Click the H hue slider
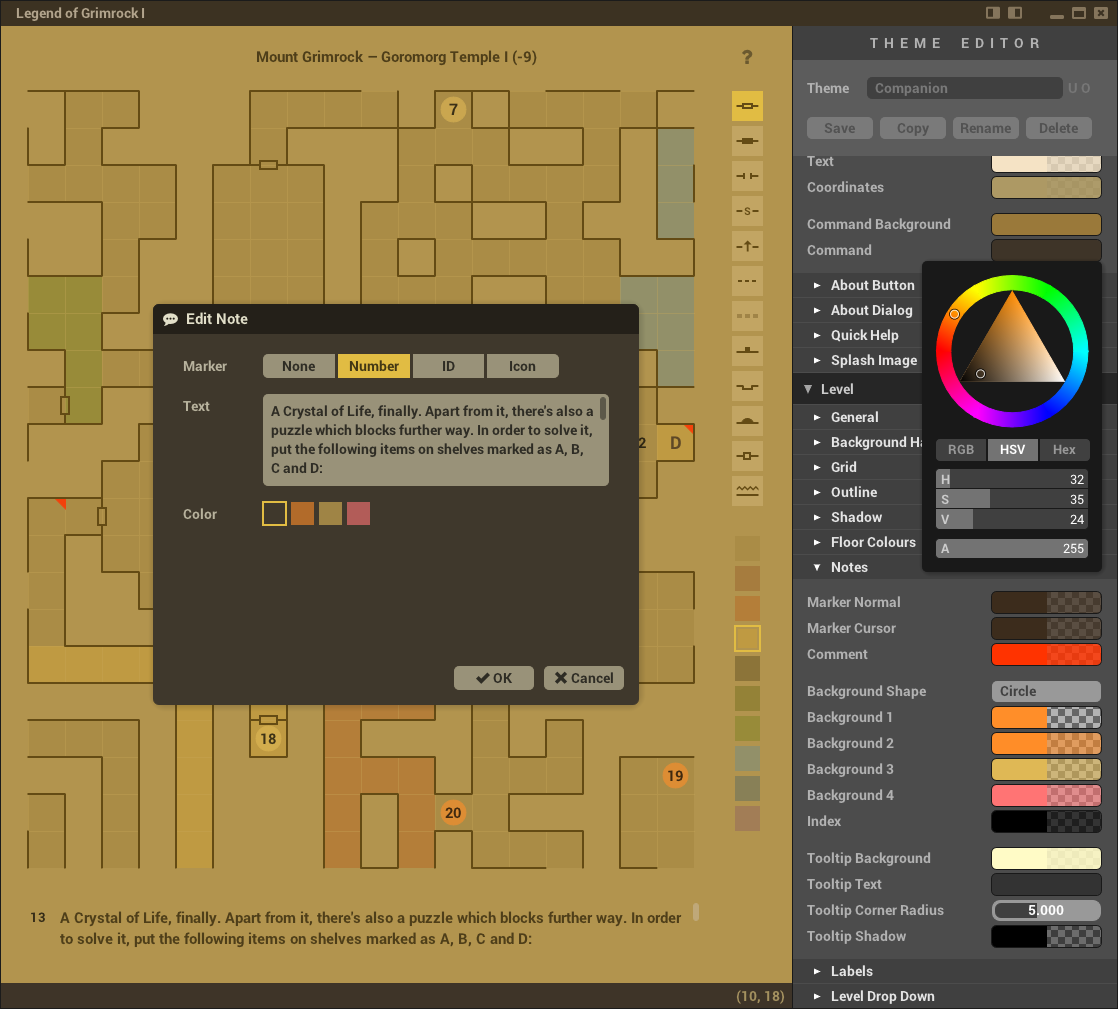1118x1009 pixels. point(1012,479)
